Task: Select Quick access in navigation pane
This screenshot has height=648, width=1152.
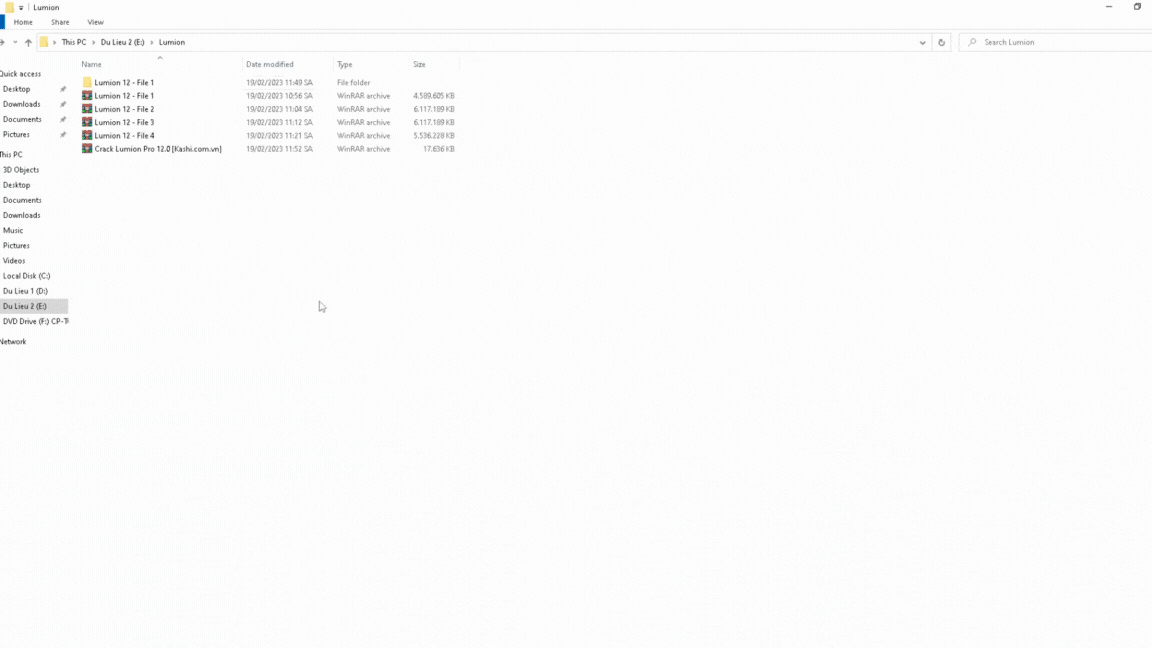Action: (21, 73)
